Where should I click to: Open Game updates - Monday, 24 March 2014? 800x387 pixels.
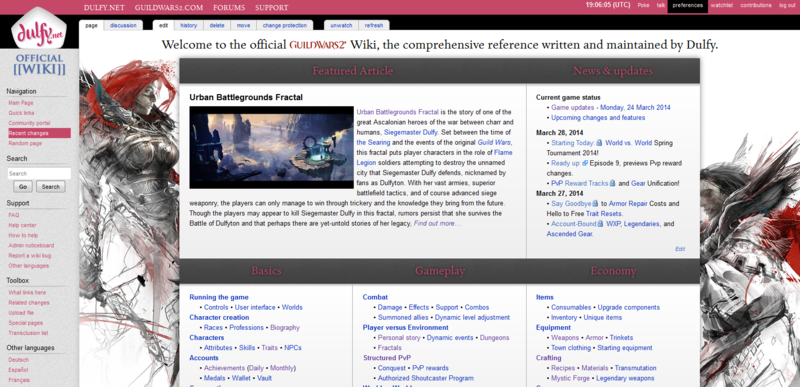tap(611, 108)
